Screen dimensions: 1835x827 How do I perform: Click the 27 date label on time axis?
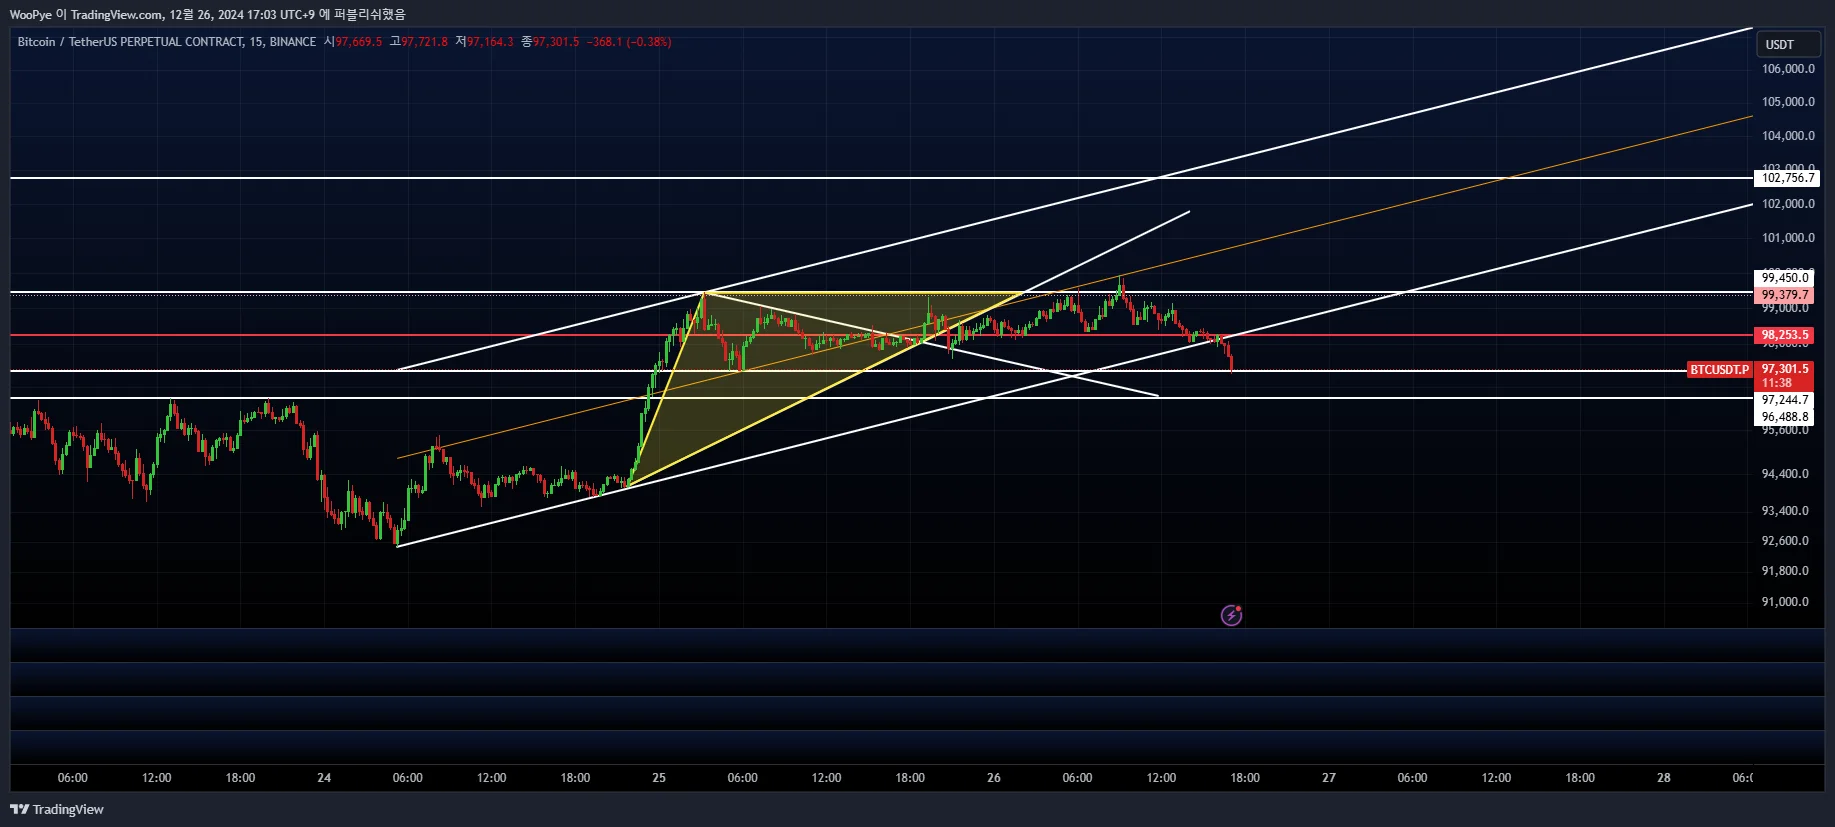[1328, 778]
